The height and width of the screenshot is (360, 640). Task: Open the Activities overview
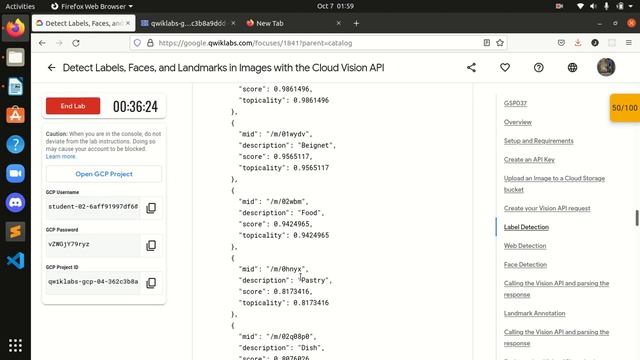pyautogui.click(x=20, y=6)
